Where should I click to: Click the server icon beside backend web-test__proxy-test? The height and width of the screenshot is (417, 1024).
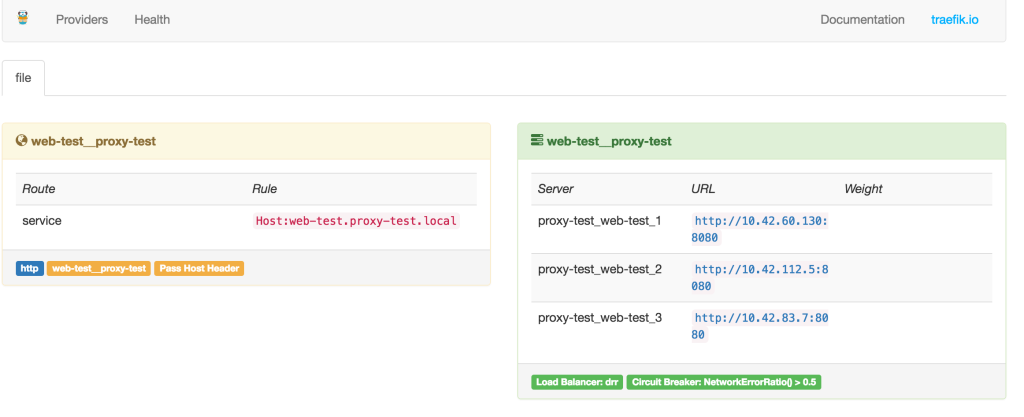coord(537,141)
